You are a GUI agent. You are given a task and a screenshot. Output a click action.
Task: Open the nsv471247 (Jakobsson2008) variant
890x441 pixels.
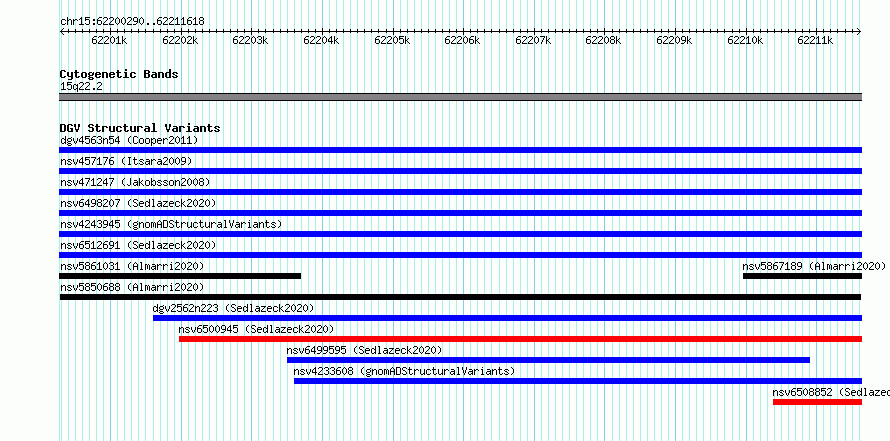point(135,183)
